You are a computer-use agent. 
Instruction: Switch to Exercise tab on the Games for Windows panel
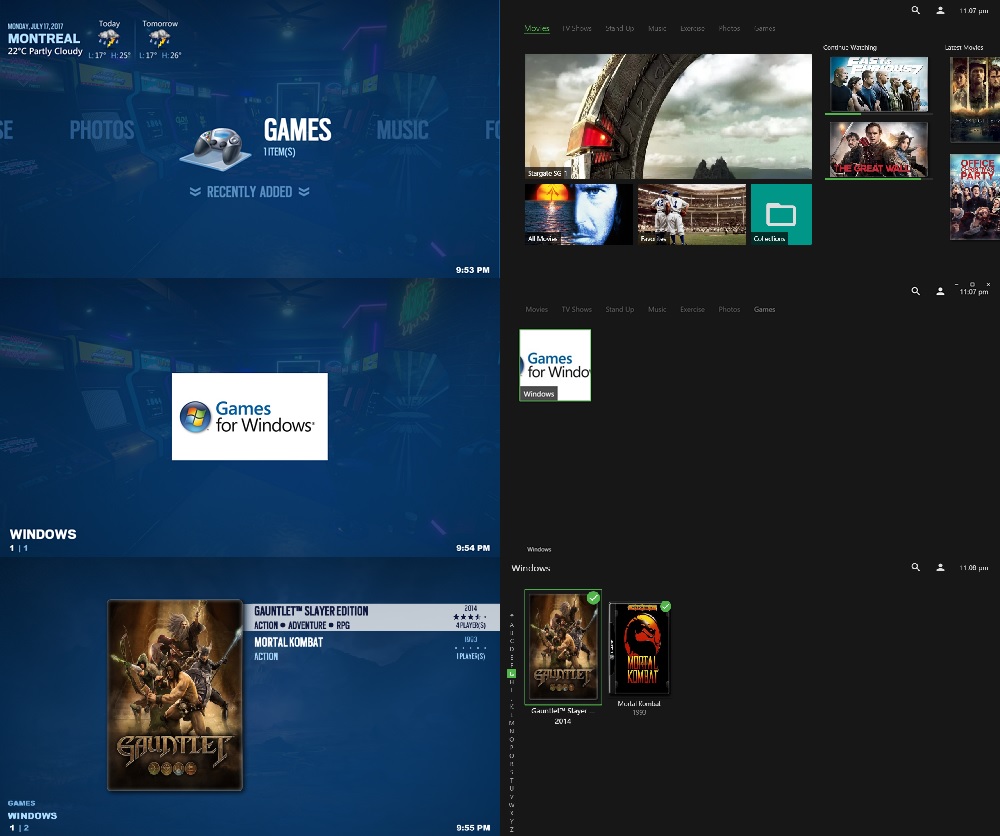[692, 309]
